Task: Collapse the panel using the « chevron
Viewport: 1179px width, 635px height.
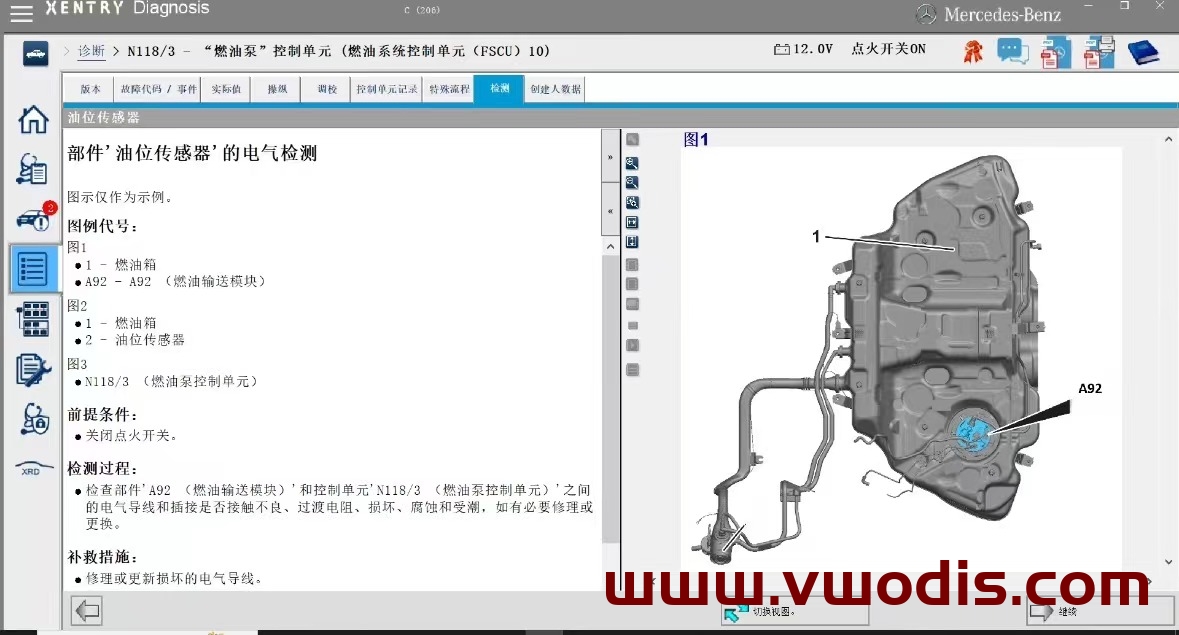Action: point(611,210)
